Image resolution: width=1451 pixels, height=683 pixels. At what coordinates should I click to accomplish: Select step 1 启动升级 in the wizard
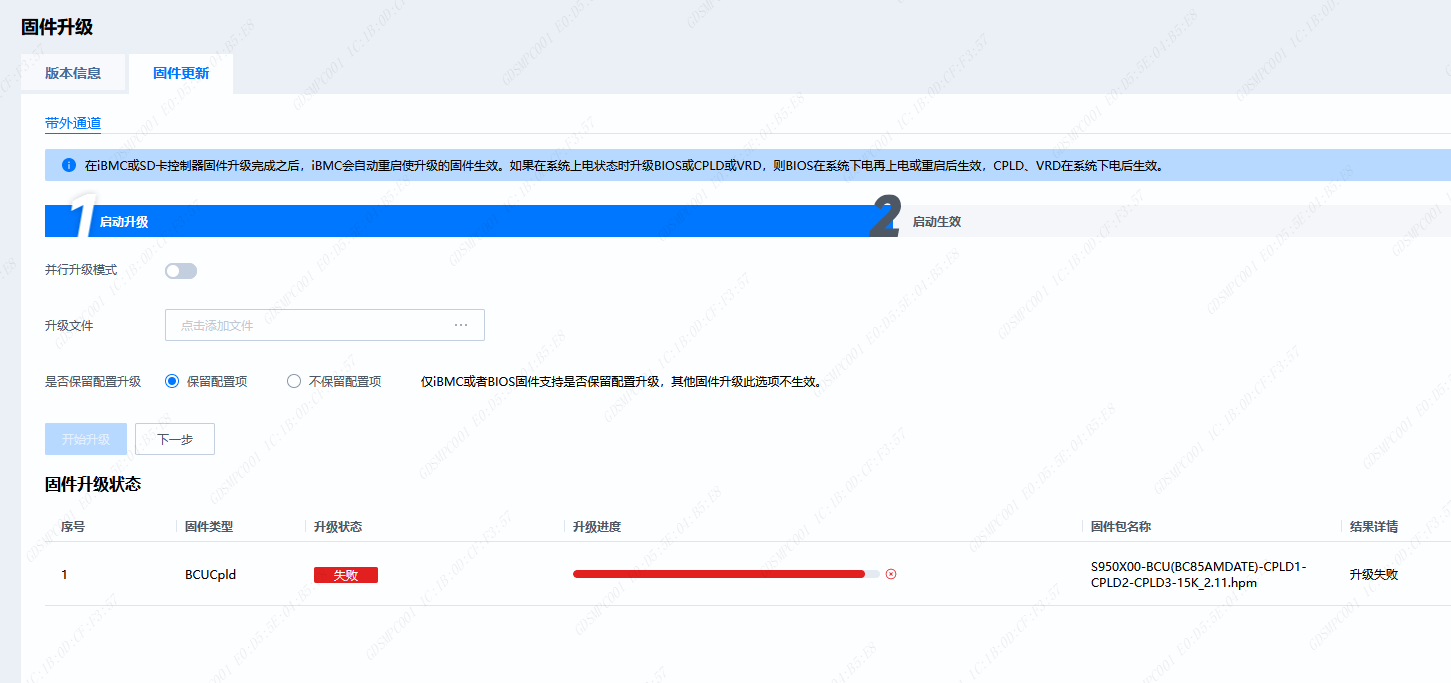click(x=124, y=221)
